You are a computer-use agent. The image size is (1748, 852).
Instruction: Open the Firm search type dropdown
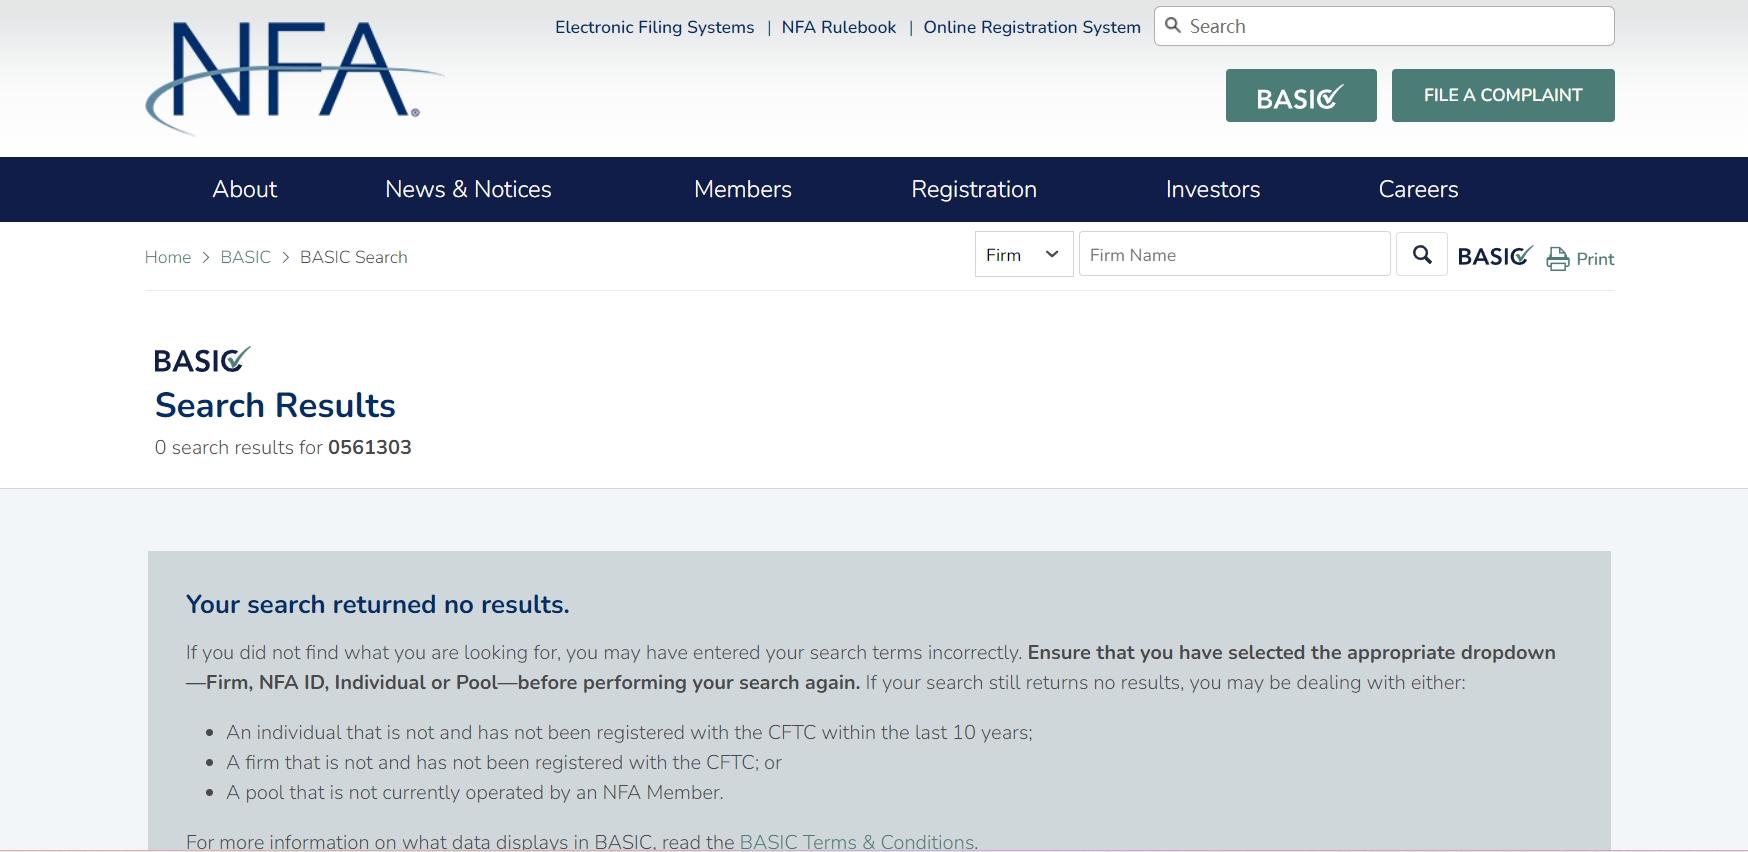click(x=1024, y=255)
